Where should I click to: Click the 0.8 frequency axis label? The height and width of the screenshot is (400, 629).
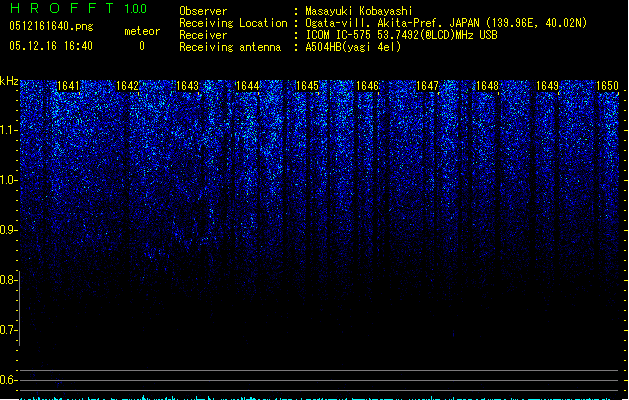pos(9,280)
